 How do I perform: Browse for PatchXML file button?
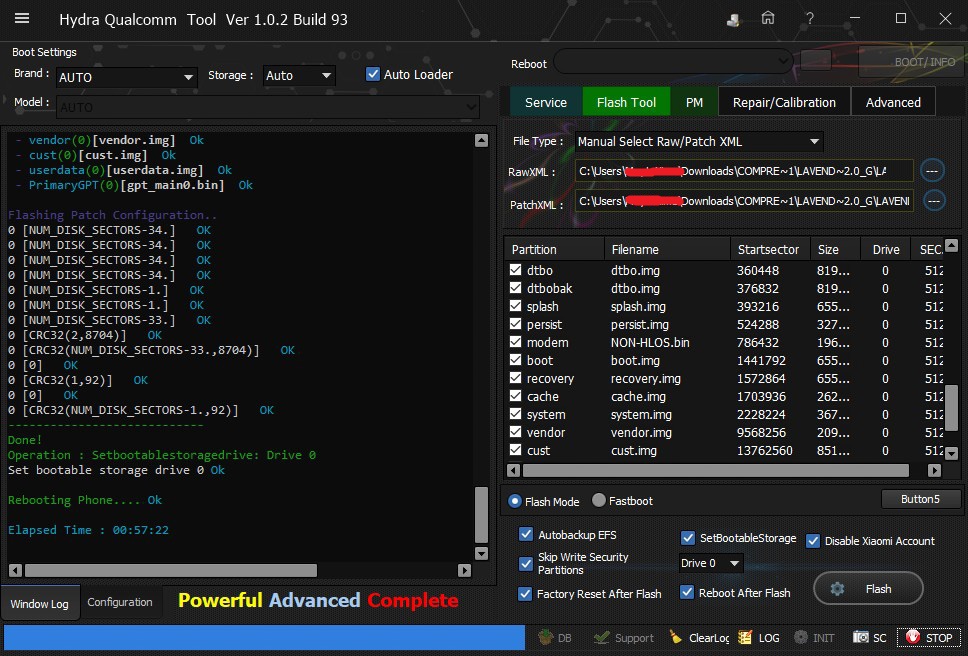[x=934, y=201]
